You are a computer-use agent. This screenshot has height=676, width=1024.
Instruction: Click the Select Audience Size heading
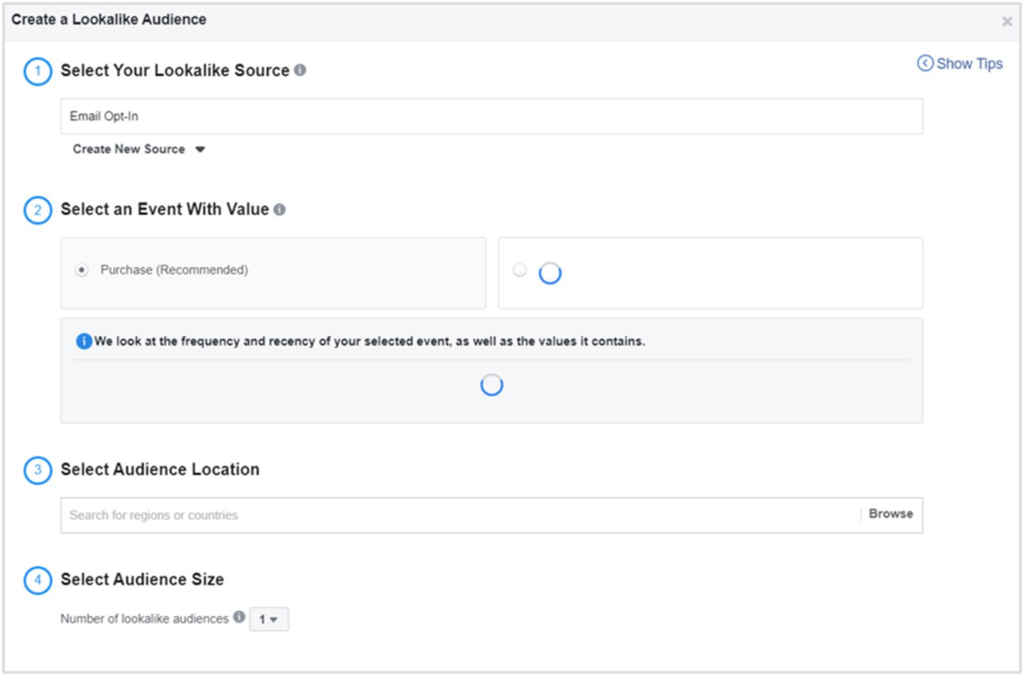click(142, 579)
